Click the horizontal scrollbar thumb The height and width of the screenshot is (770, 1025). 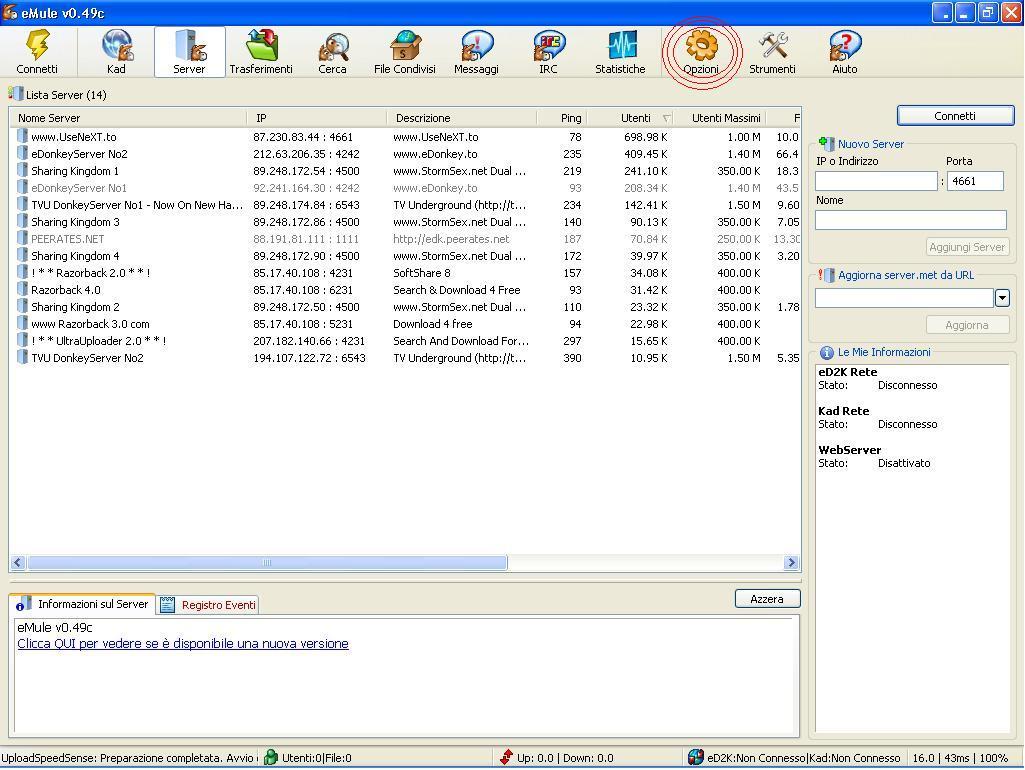(267, 562)
